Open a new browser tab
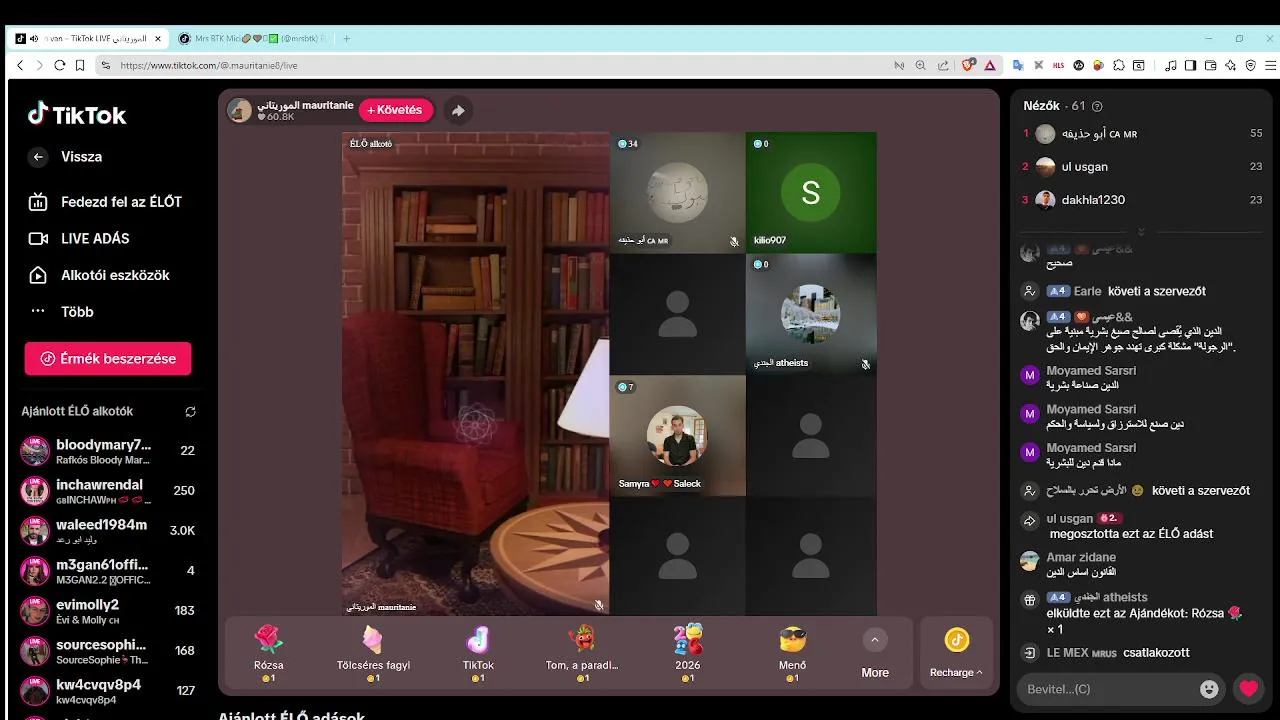Viewport: 1280px width, 720px height. pyautogui.click(x=347, y=39)
